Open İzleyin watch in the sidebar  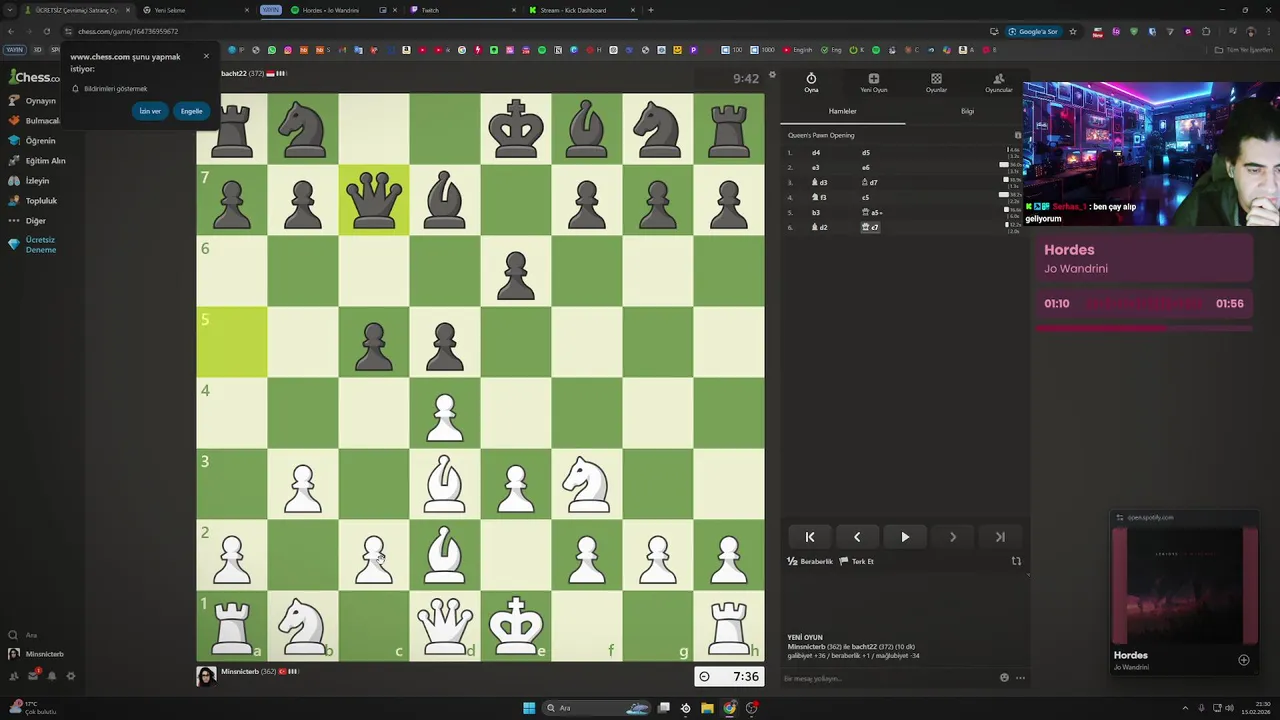29,181
